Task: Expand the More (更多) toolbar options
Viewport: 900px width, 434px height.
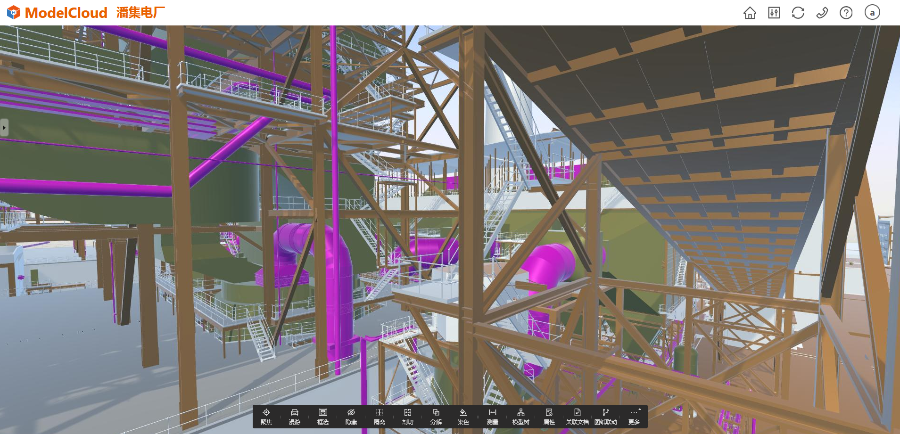Action: click(634, 416)
